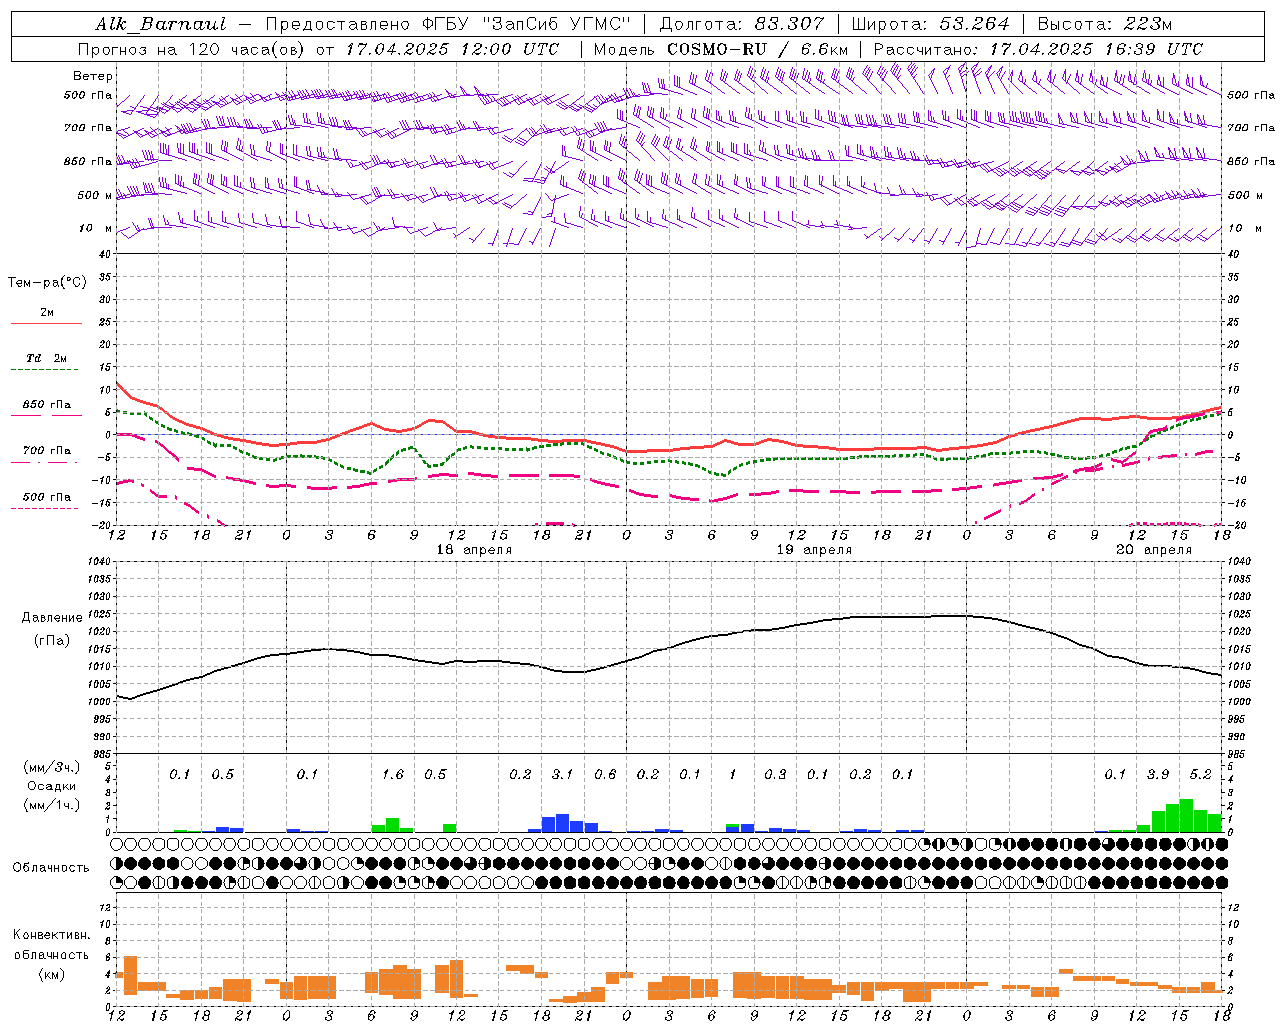Click the precipitation value "0.3"

coord(775,774)
